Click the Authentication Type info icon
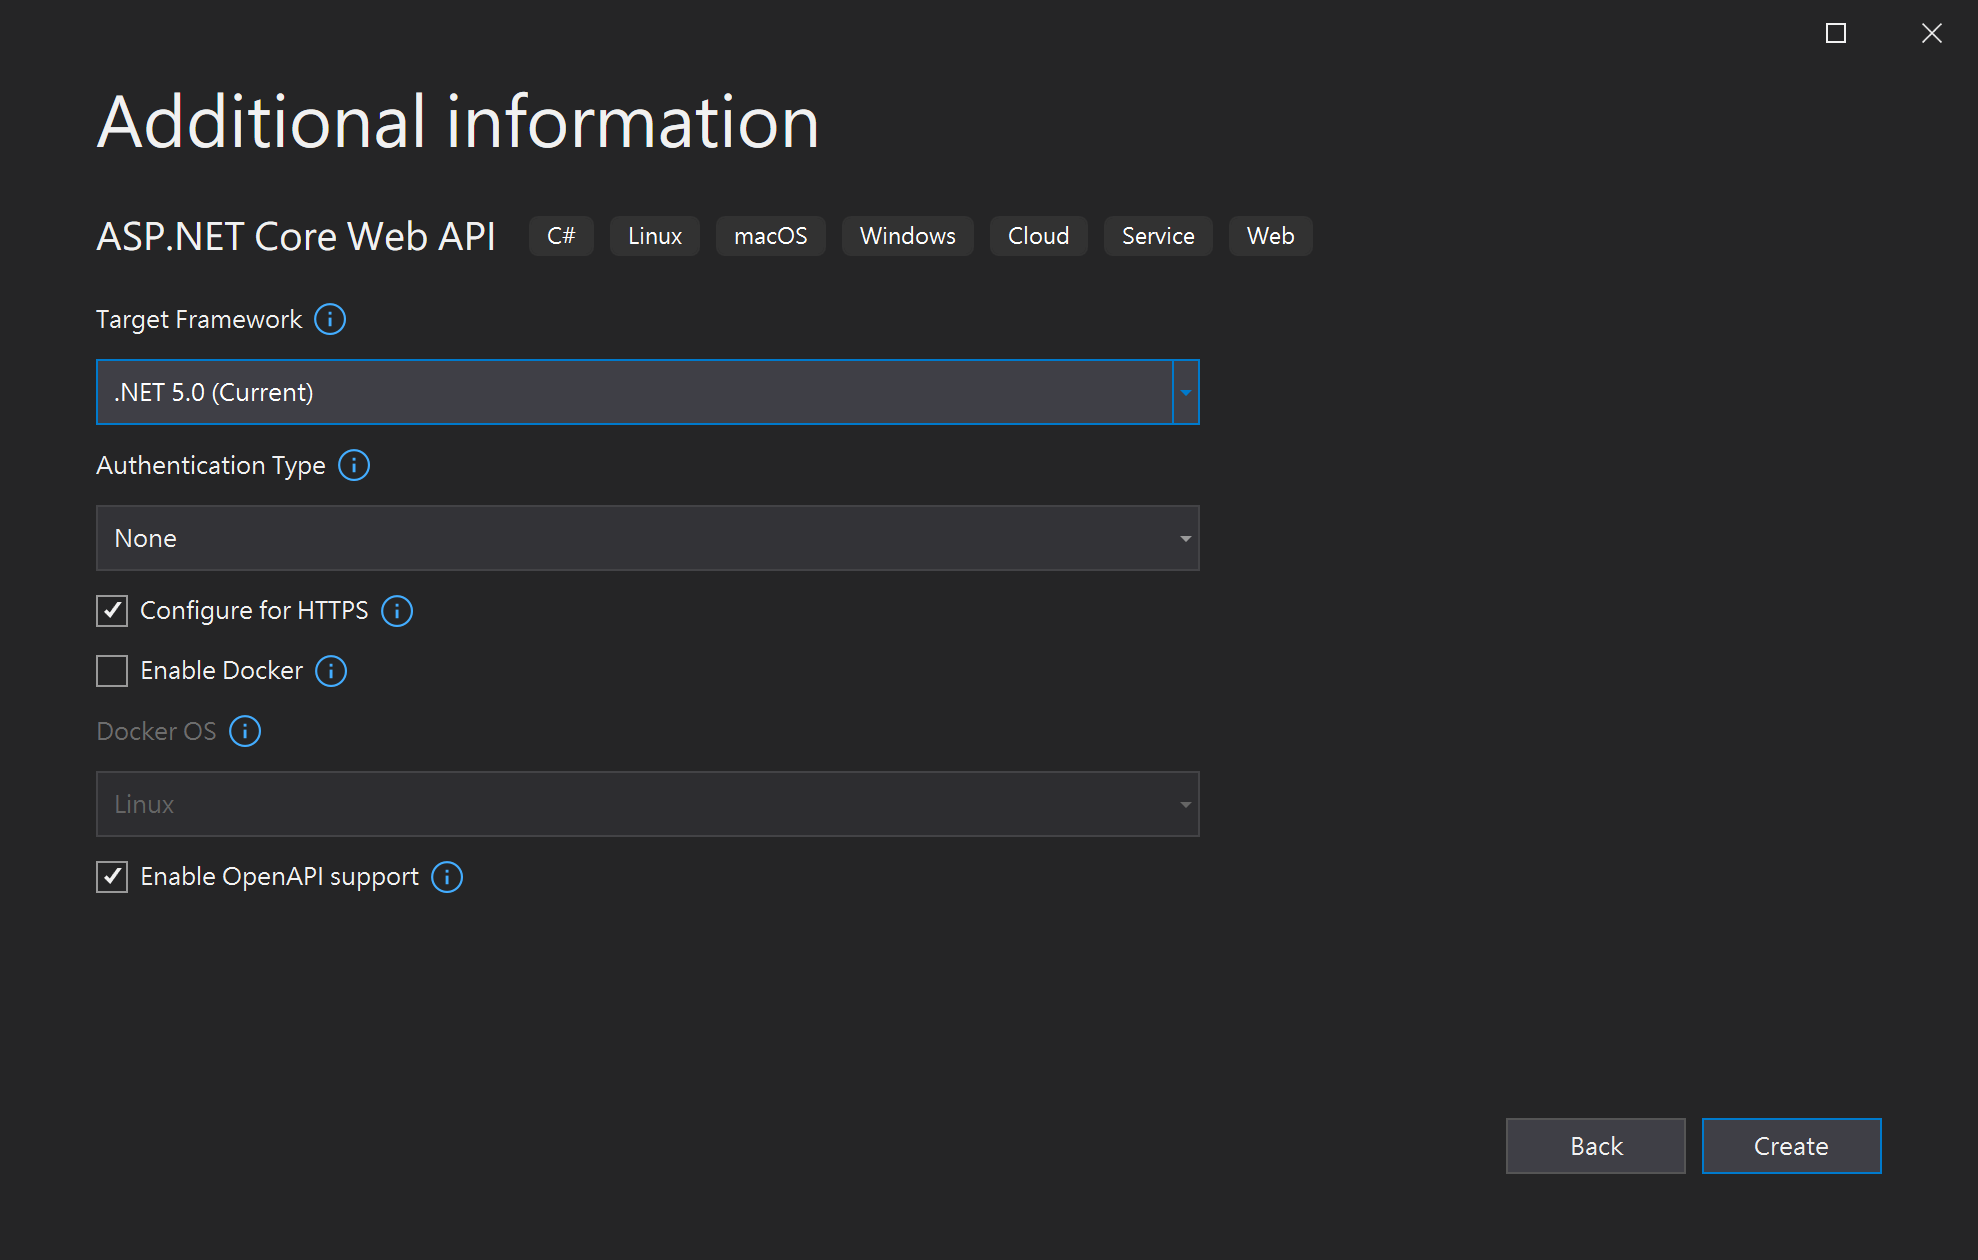 pos(358,464)
